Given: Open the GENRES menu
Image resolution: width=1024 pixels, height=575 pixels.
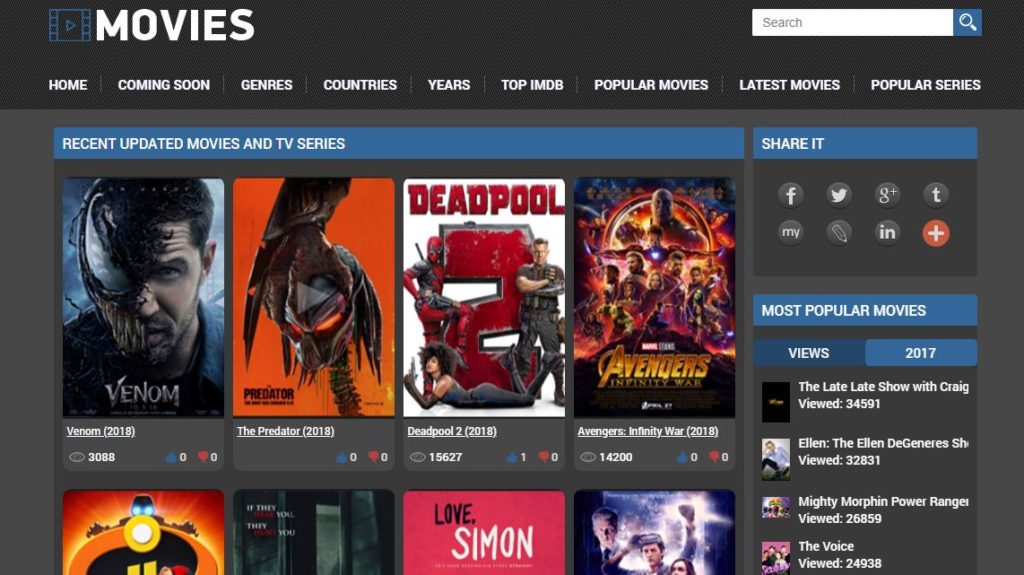Looking at the screenshot, I should [266, 85].
